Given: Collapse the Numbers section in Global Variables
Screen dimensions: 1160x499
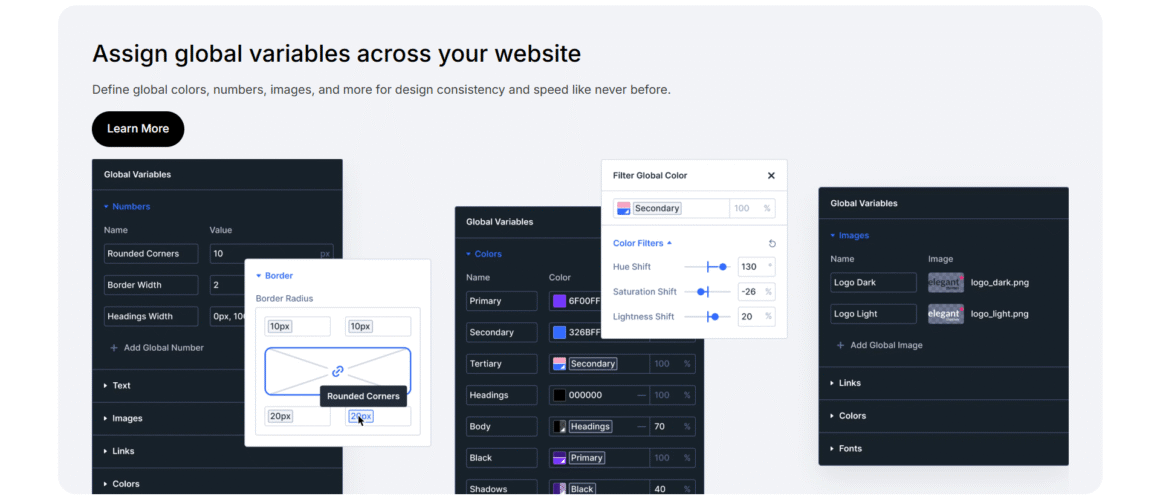Looking at the screenshot, I should (x=127, y=206).
